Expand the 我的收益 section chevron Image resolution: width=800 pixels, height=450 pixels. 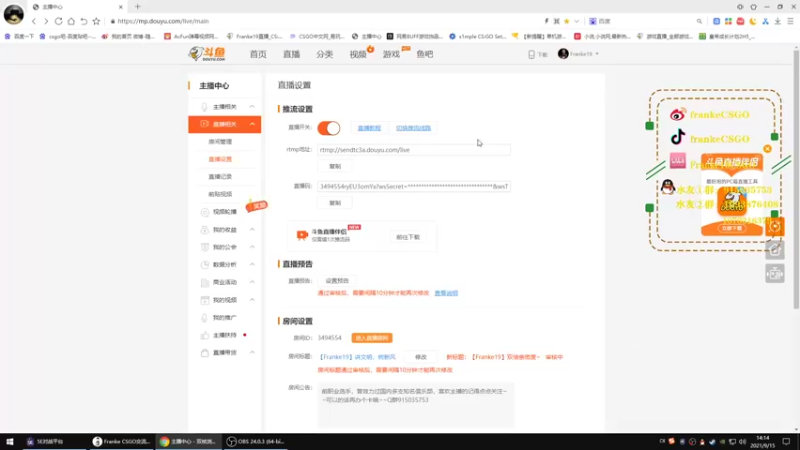point(252,230)
